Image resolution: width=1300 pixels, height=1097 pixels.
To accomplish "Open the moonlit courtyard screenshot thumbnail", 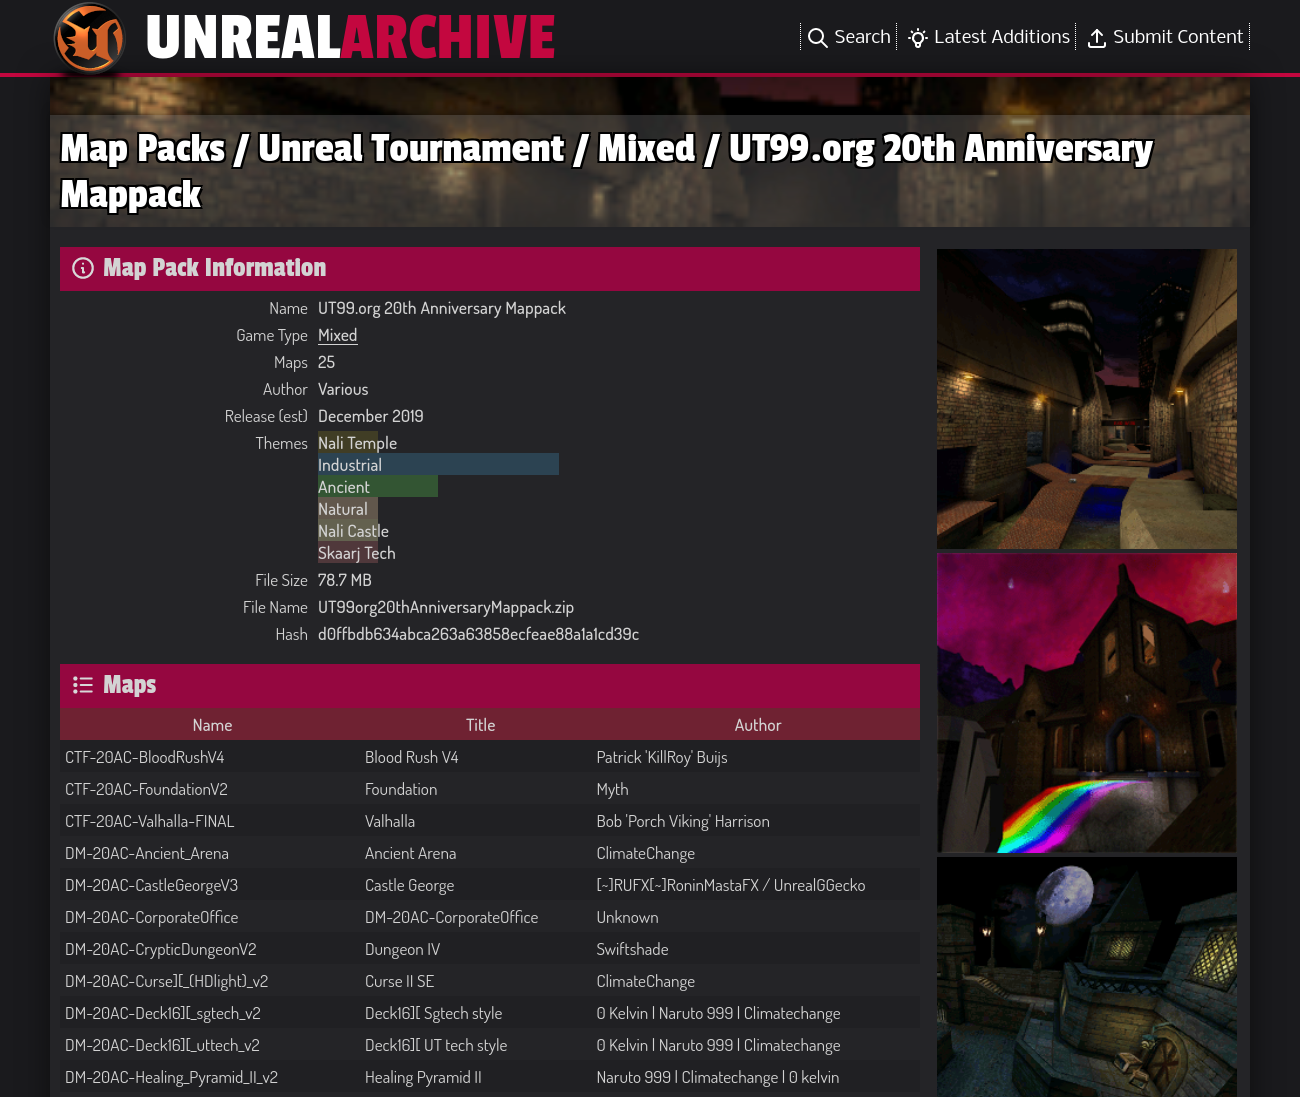I will pos(1086,976).
